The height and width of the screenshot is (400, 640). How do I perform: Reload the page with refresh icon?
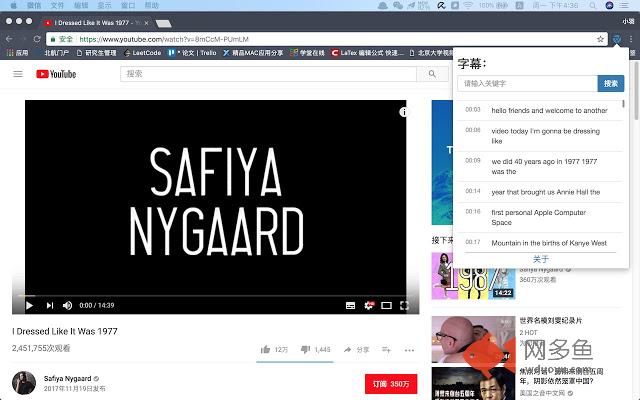[37, 39]
